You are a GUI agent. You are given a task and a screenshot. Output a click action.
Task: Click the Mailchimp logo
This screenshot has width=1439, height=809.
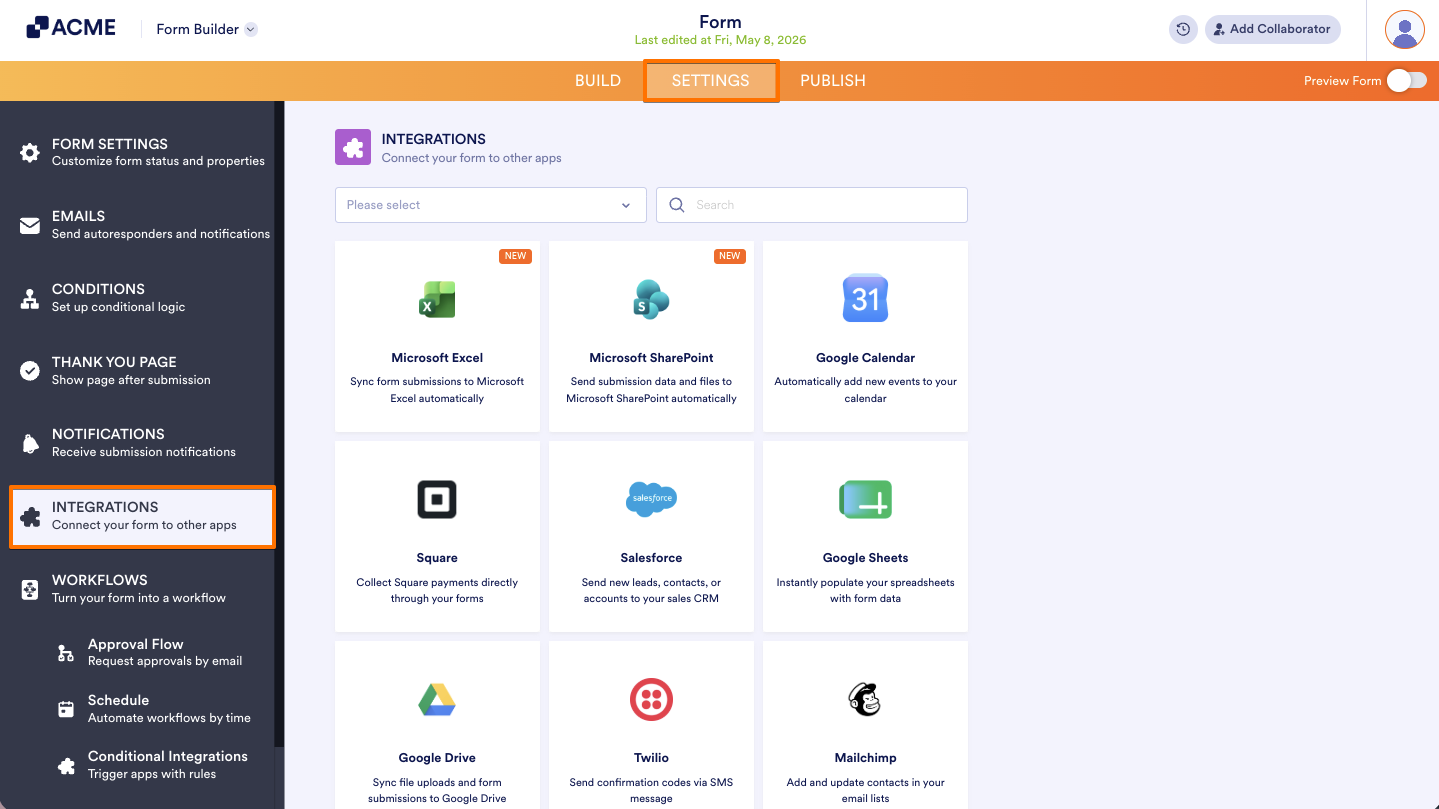(x=865, y=699)
